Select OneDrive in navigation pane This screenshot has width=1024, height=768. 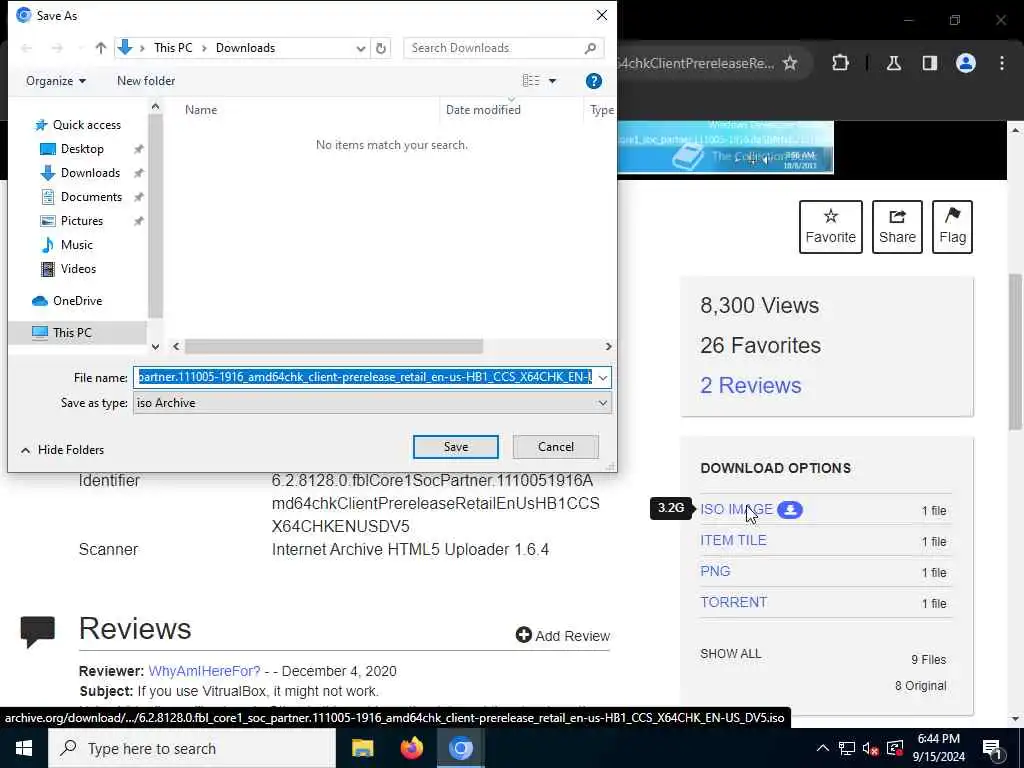77,301
